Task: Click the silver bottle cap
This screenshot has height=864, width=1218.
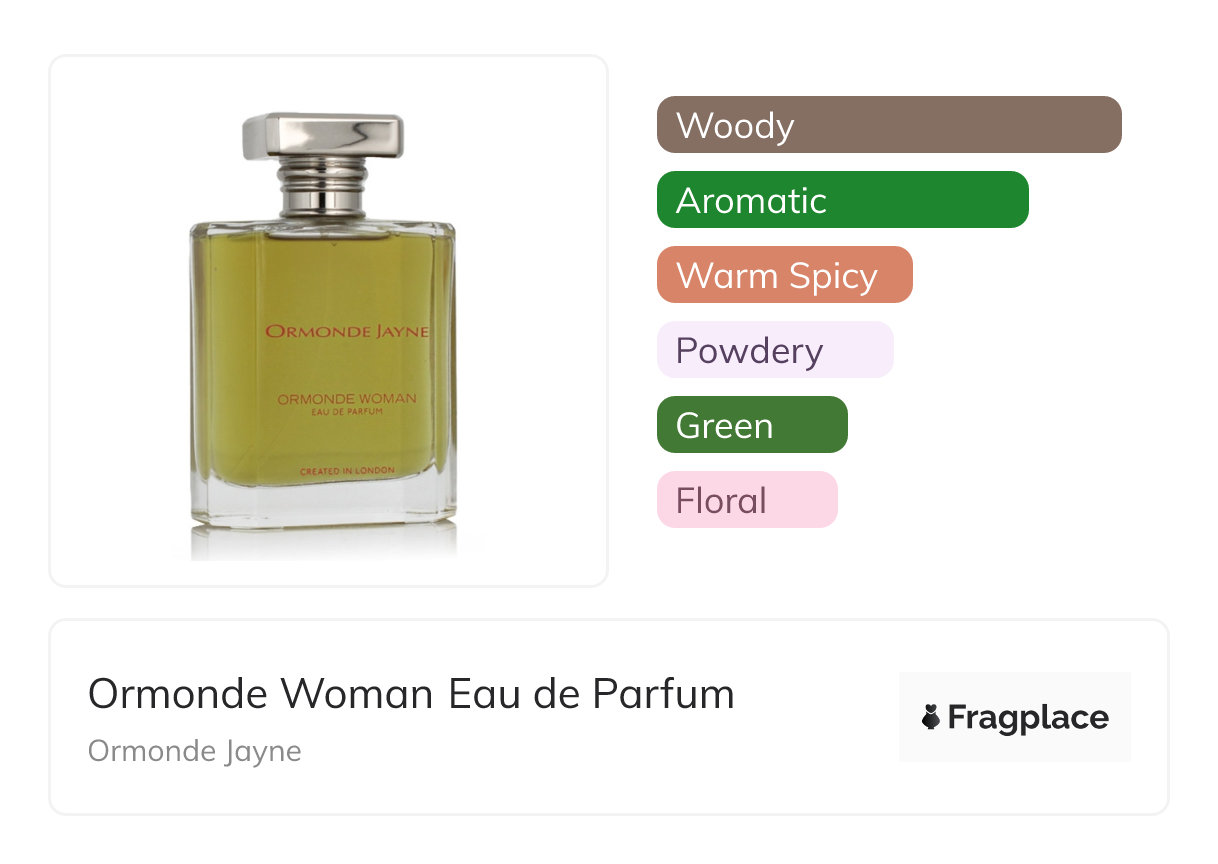Action: click(x=323, y=137)
